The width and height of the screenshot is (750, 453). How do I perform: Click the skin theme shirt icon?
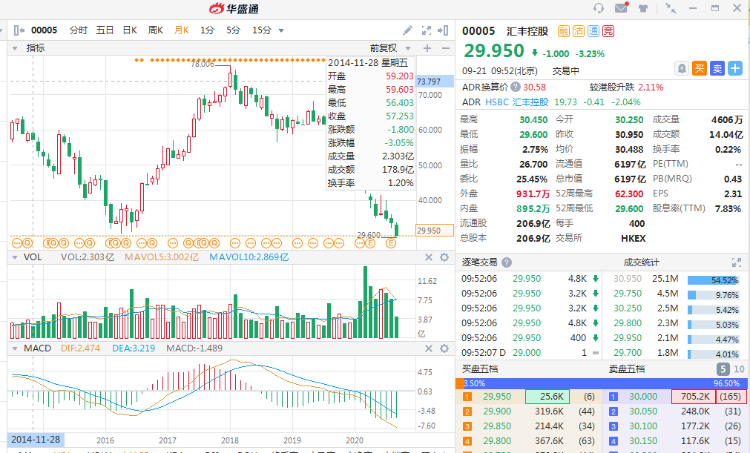(645, 9)
